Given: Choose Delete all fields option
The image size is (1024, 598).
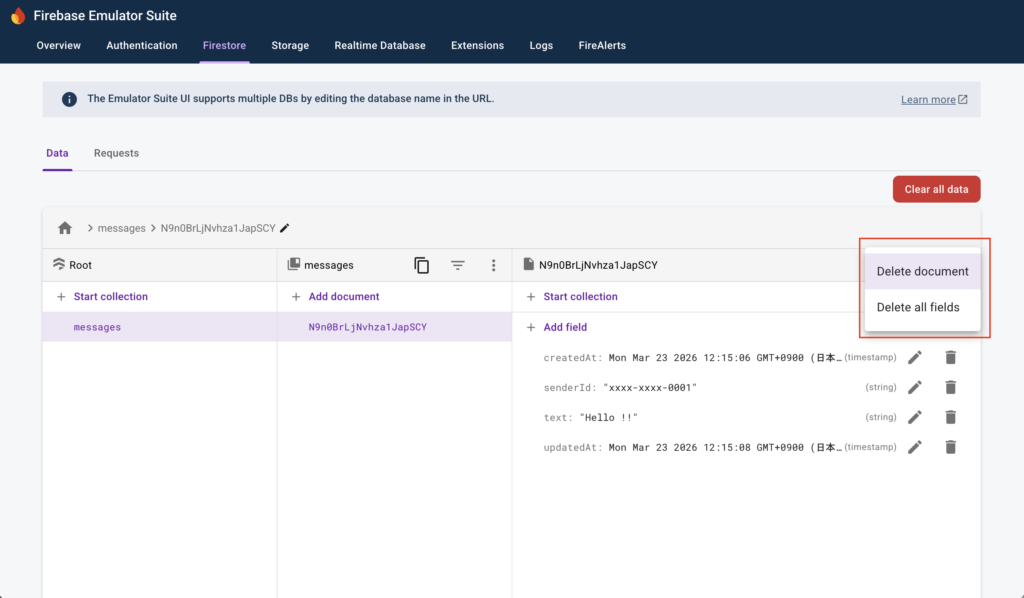Looking at the screenshot, I should point(917,307).
